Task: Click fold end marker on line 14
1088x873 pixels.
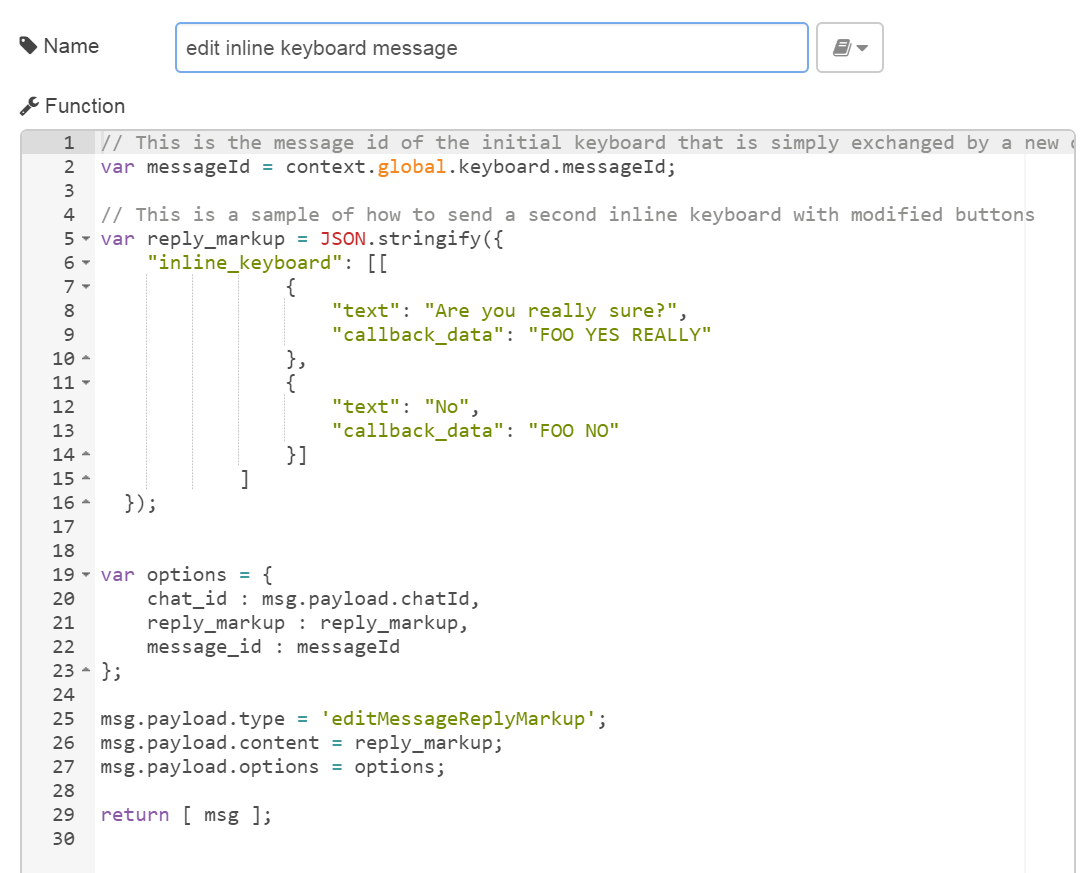Action: pyautogui.click(x=85, y=456)
